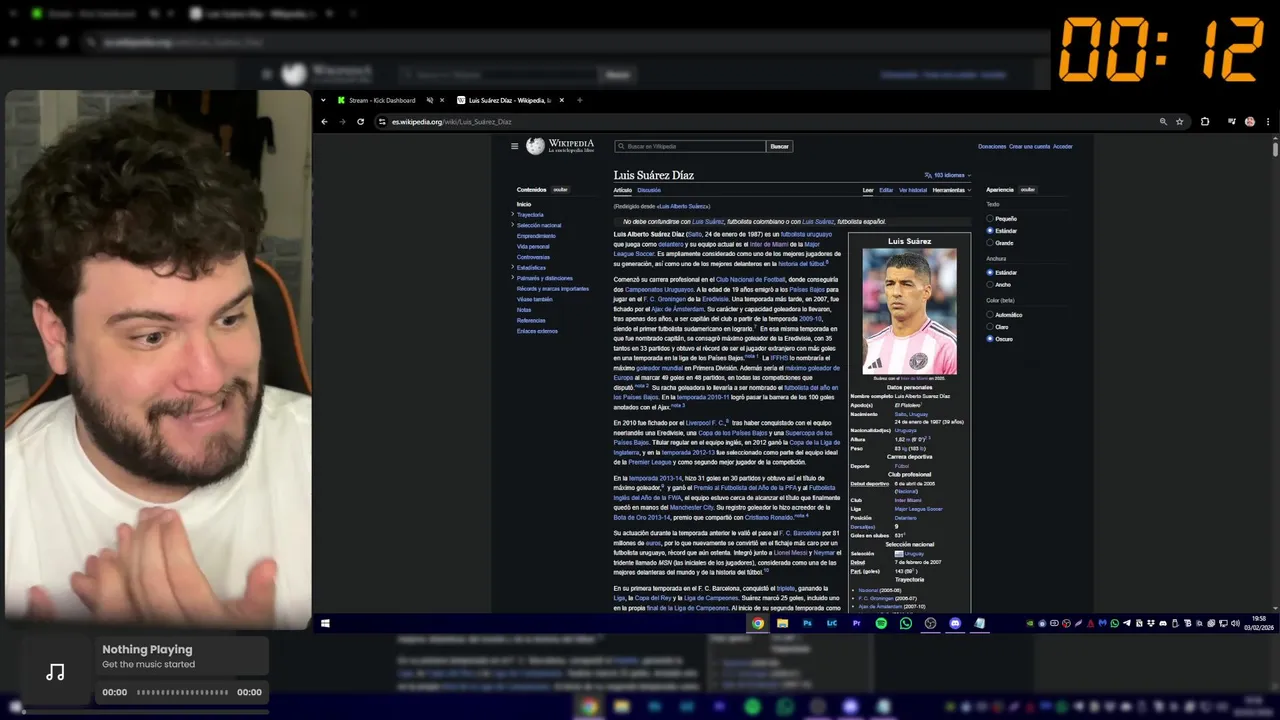
Task: Open Spotify from the taskbar
Action: pyautogui.click(x=881, y=623)
